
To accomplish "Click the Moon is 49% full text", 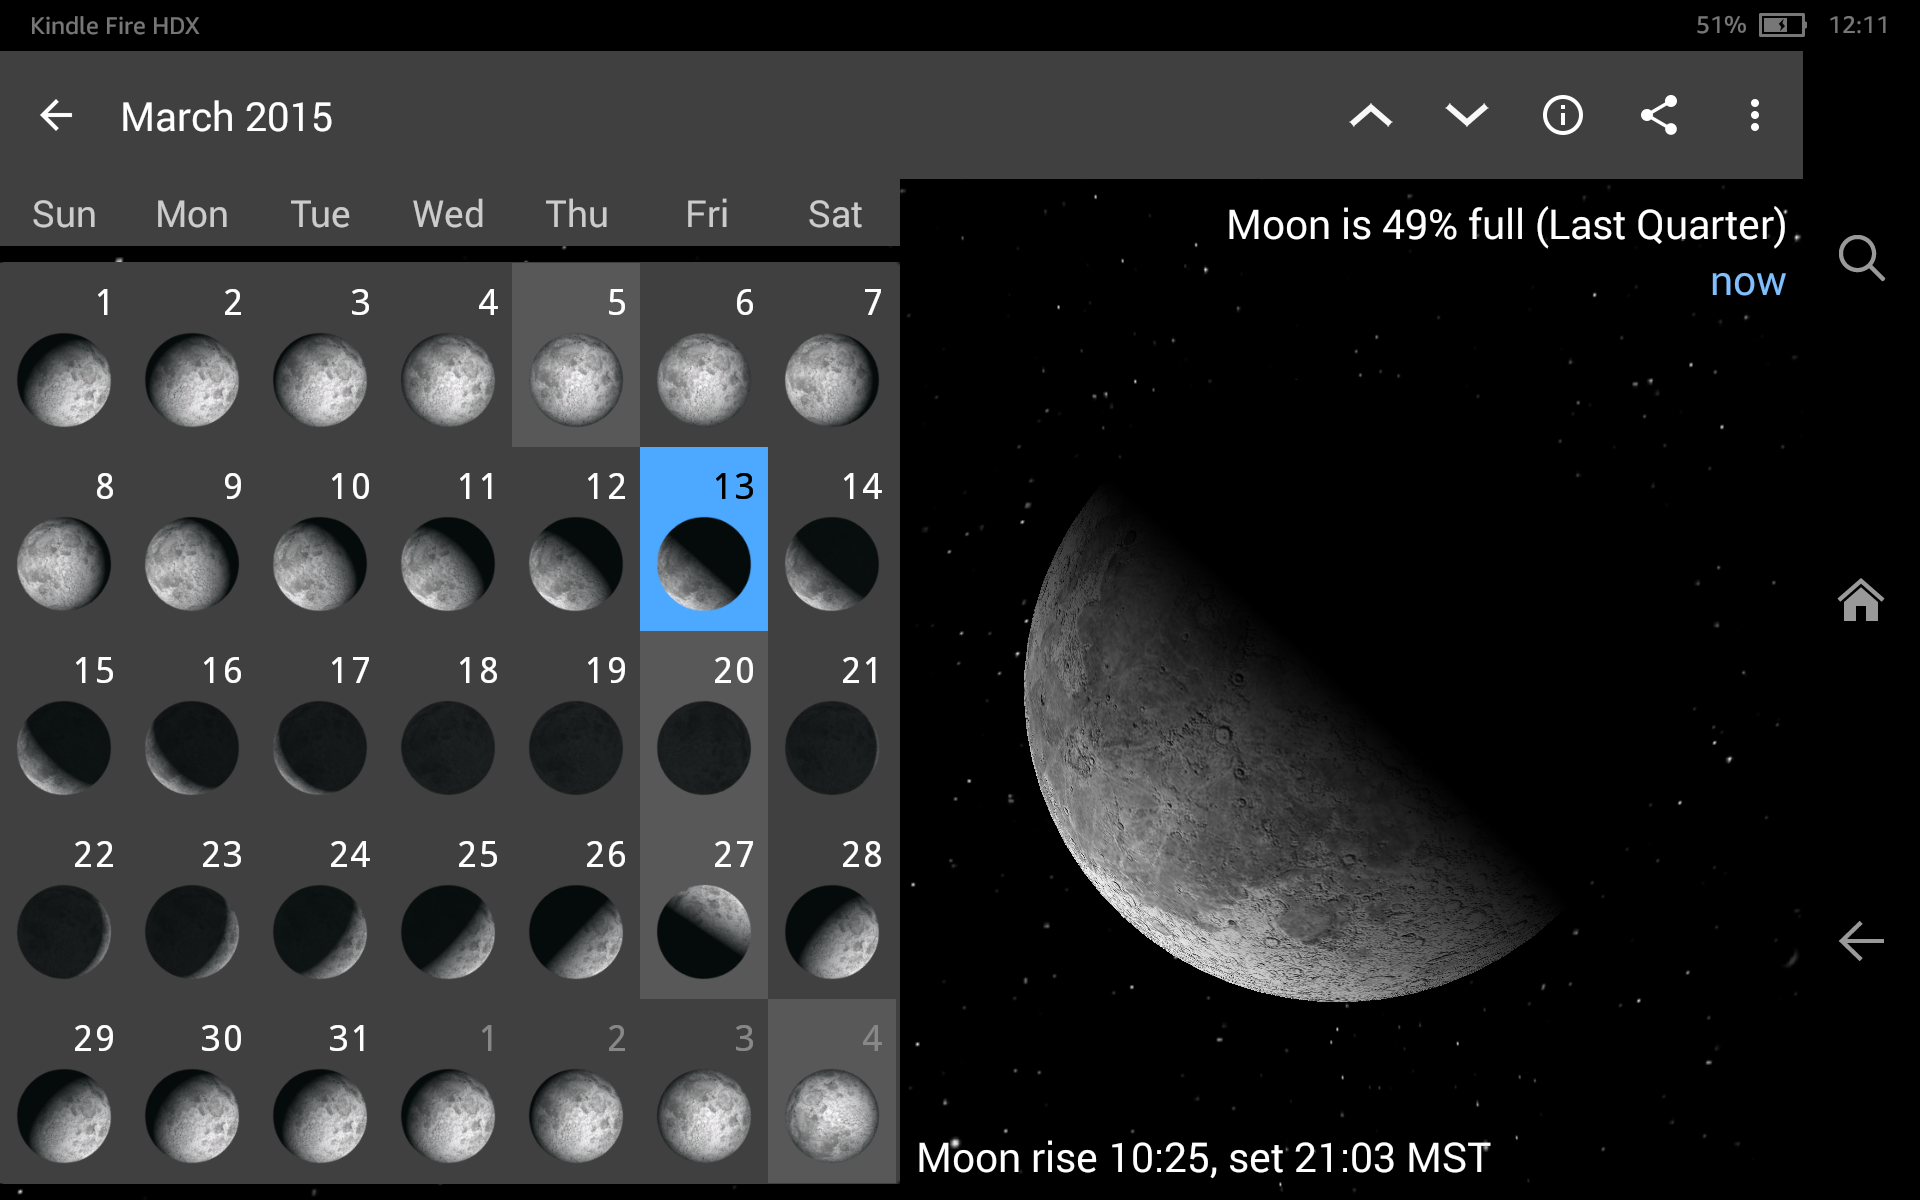I will point(1504,224).
